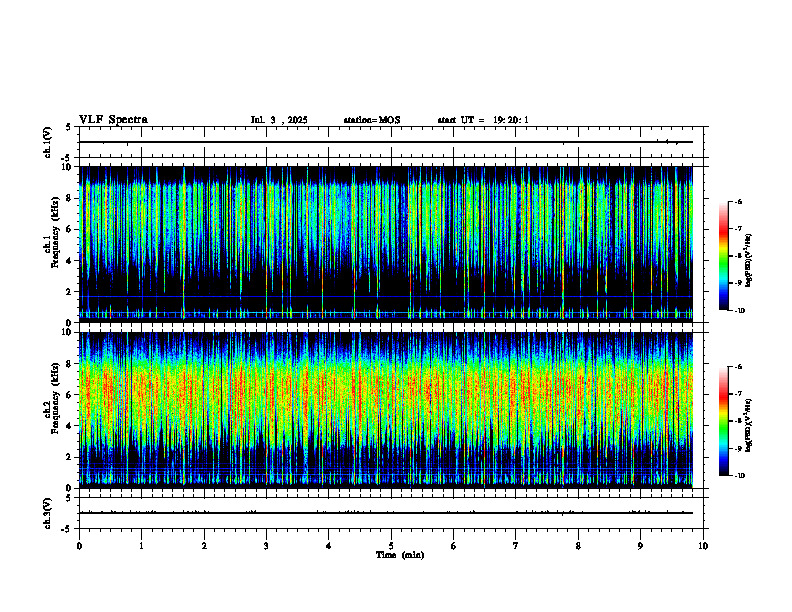Click time axis tick label "0"
Viewport: 792px width, 612px height.
point(79,546)
